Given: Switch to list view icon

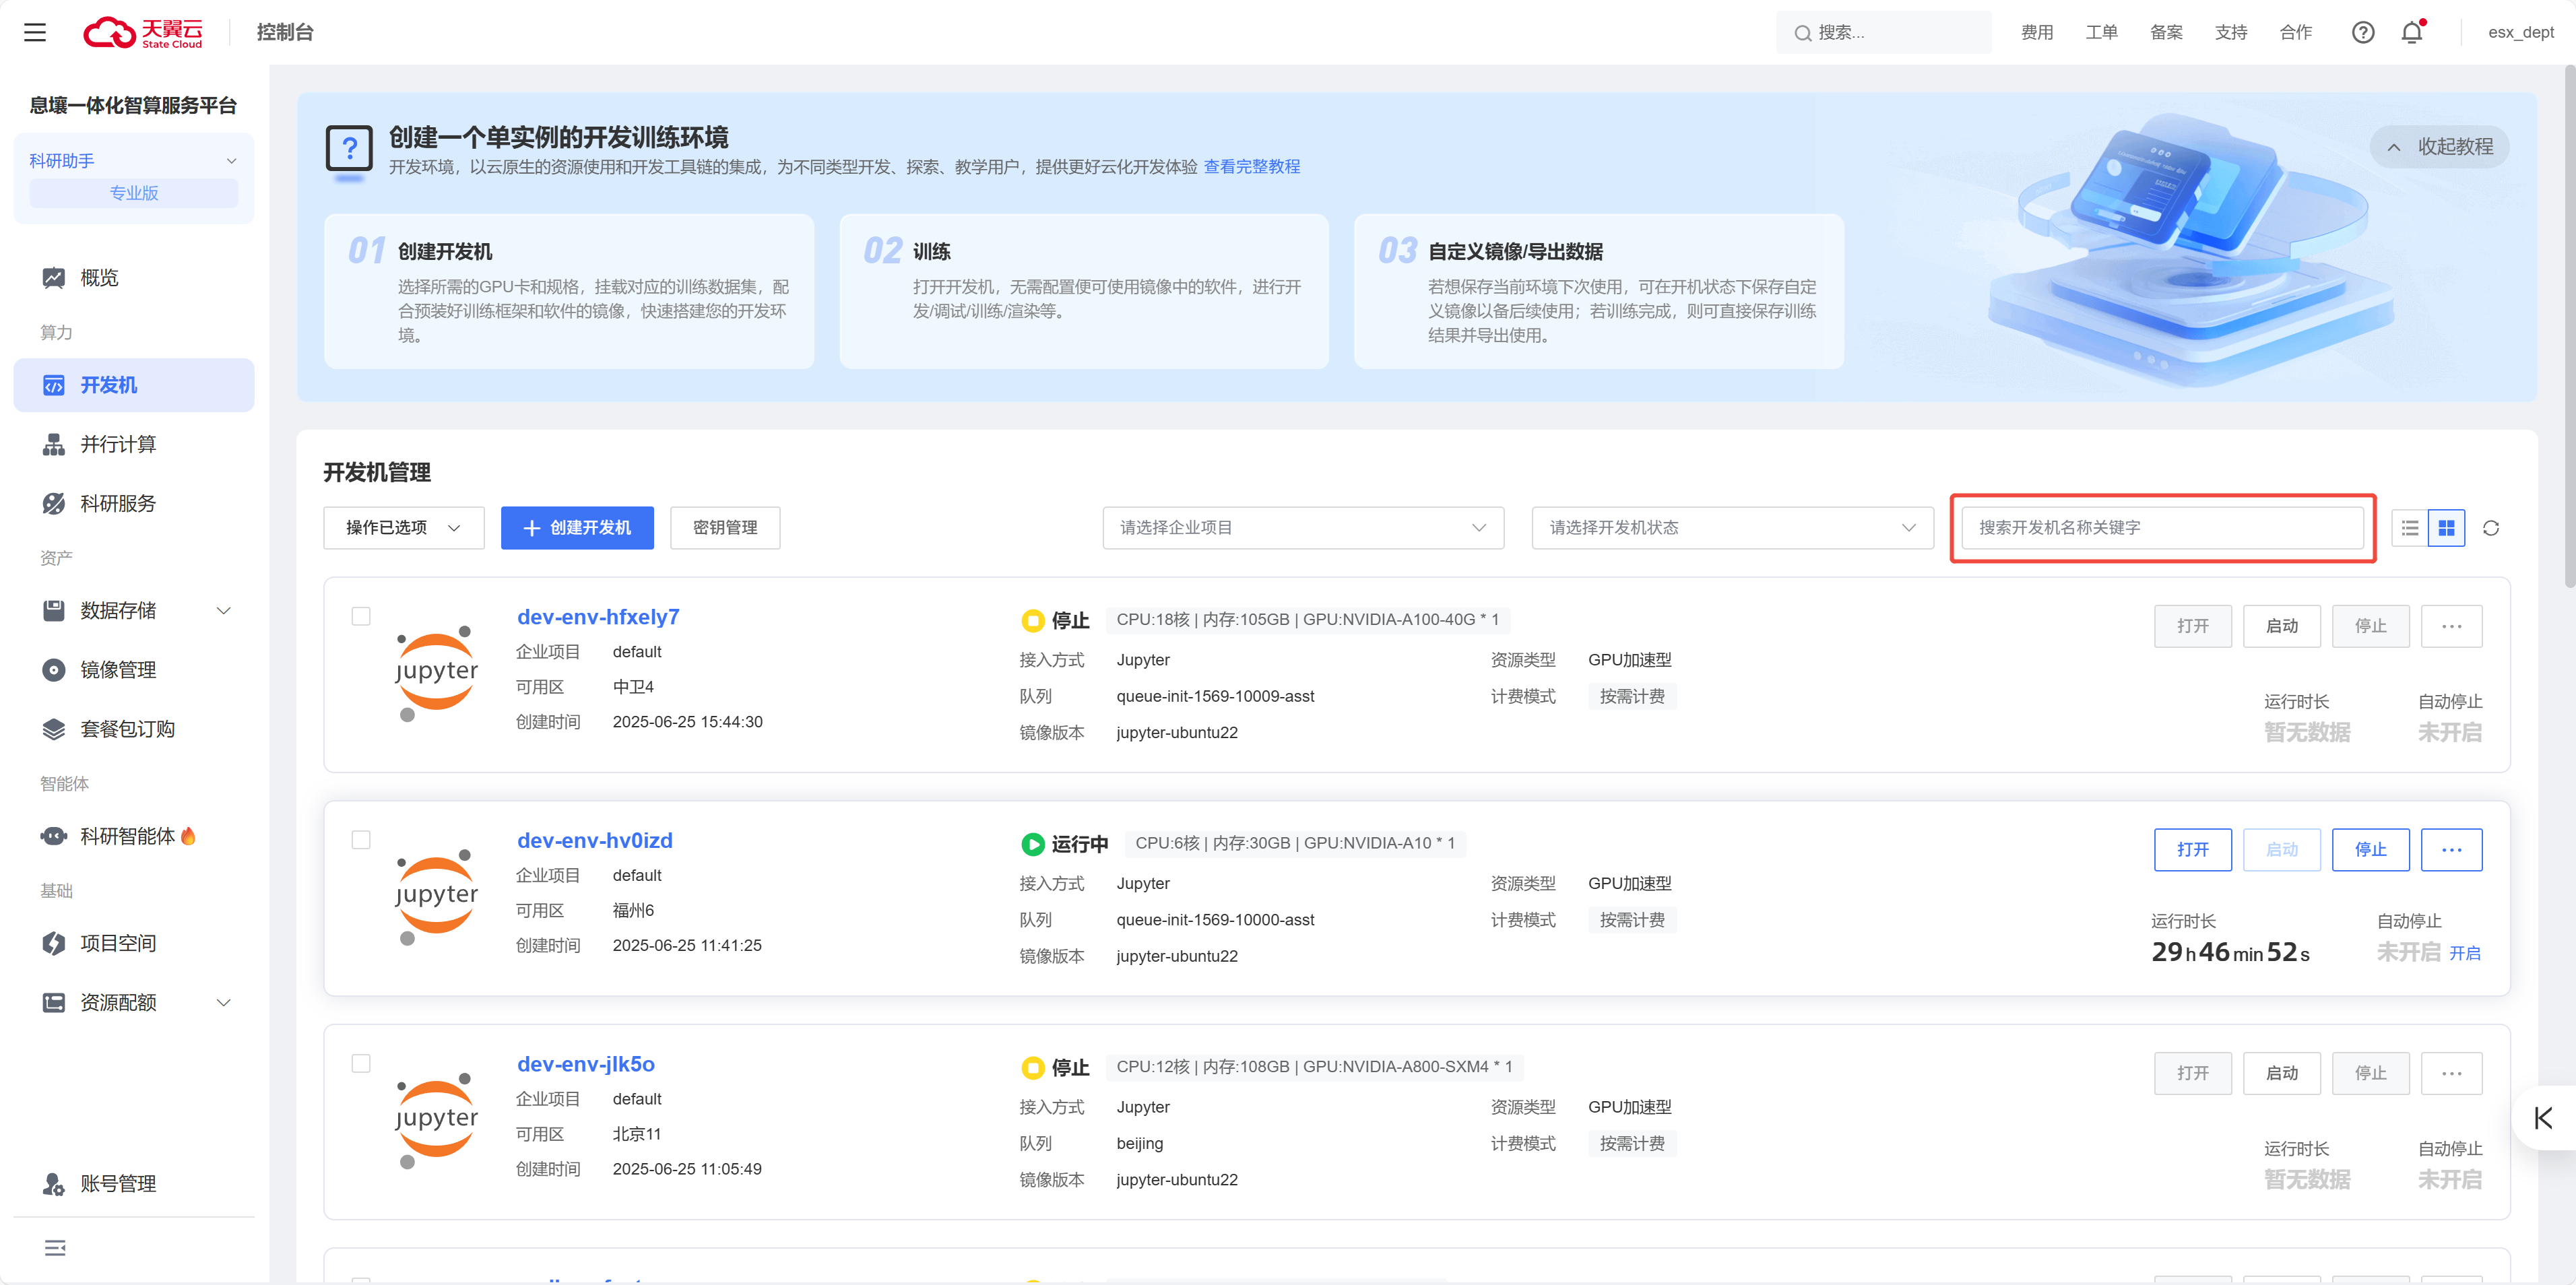Looking at the screenshot, I should click(x=2409, y=527).
